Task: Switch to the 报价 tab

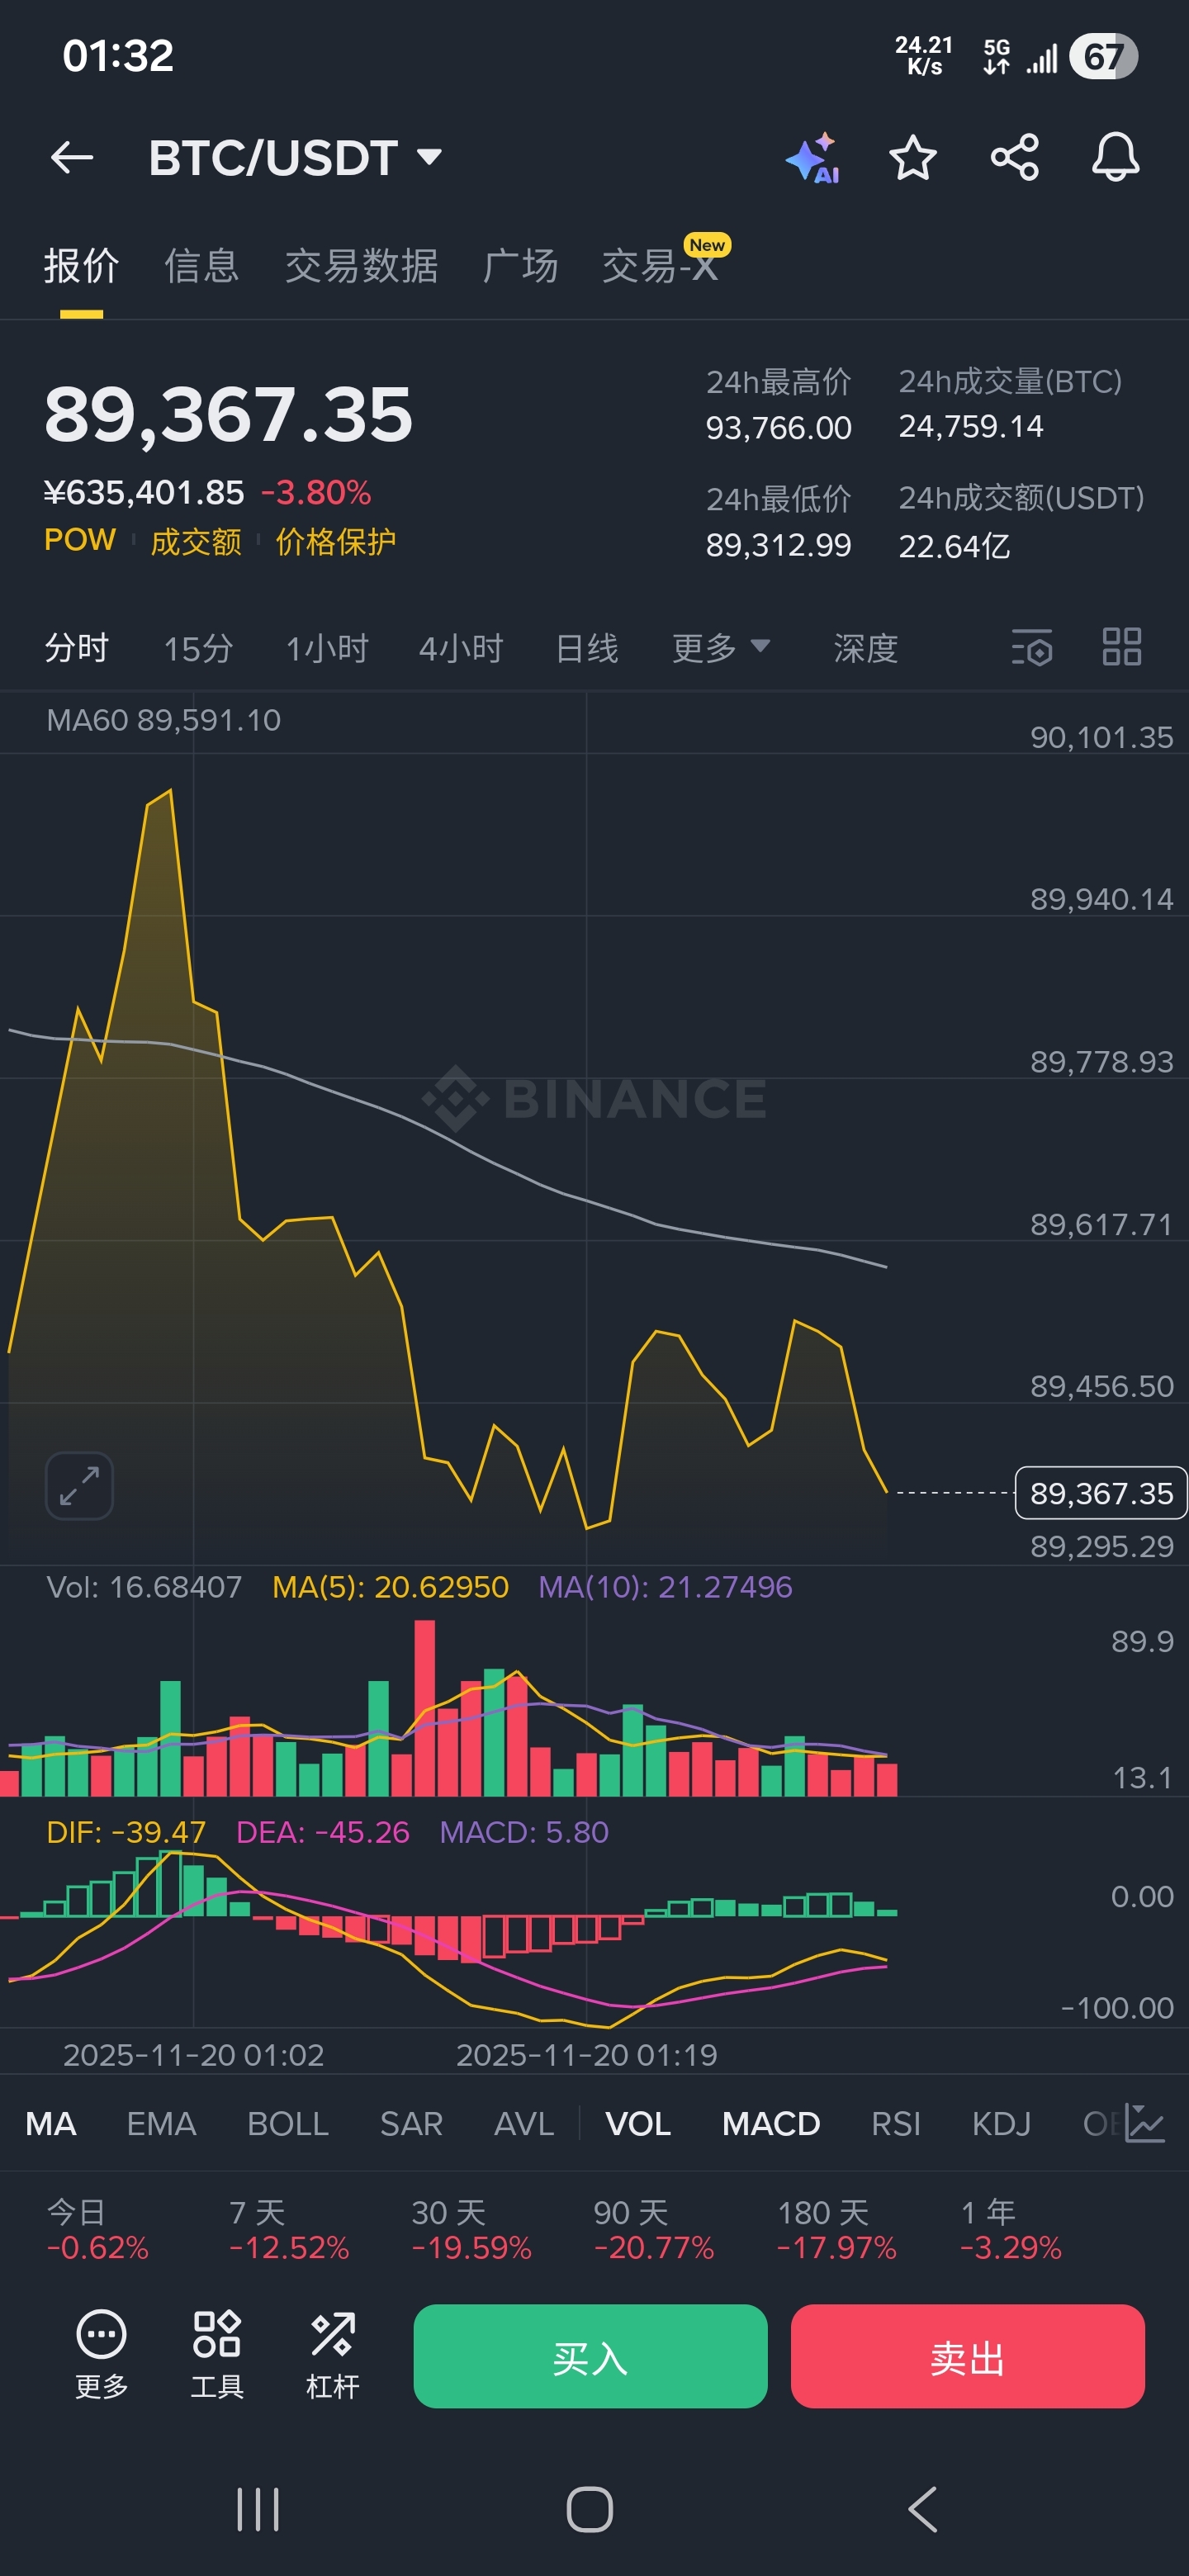Action: pos(81,266)
